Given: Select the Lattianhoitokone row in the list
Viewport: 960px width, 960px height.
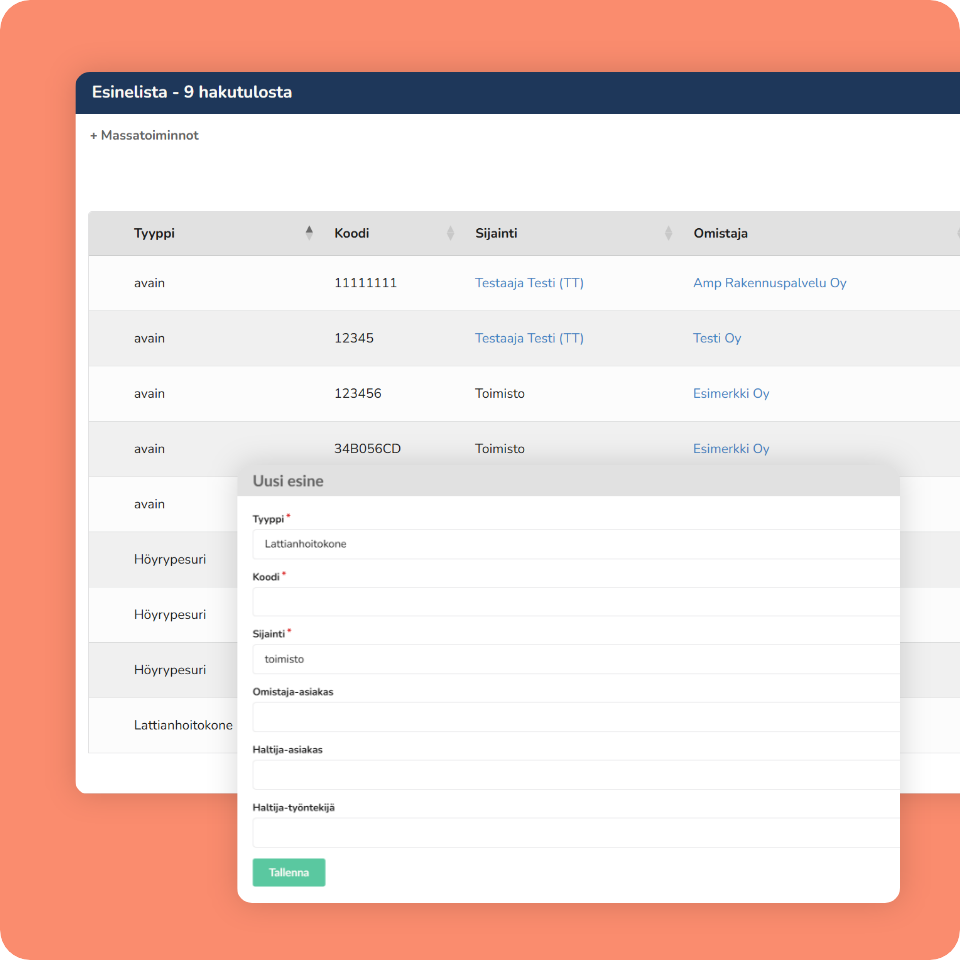Looking at the screenshot, I should tap(183, 725).
